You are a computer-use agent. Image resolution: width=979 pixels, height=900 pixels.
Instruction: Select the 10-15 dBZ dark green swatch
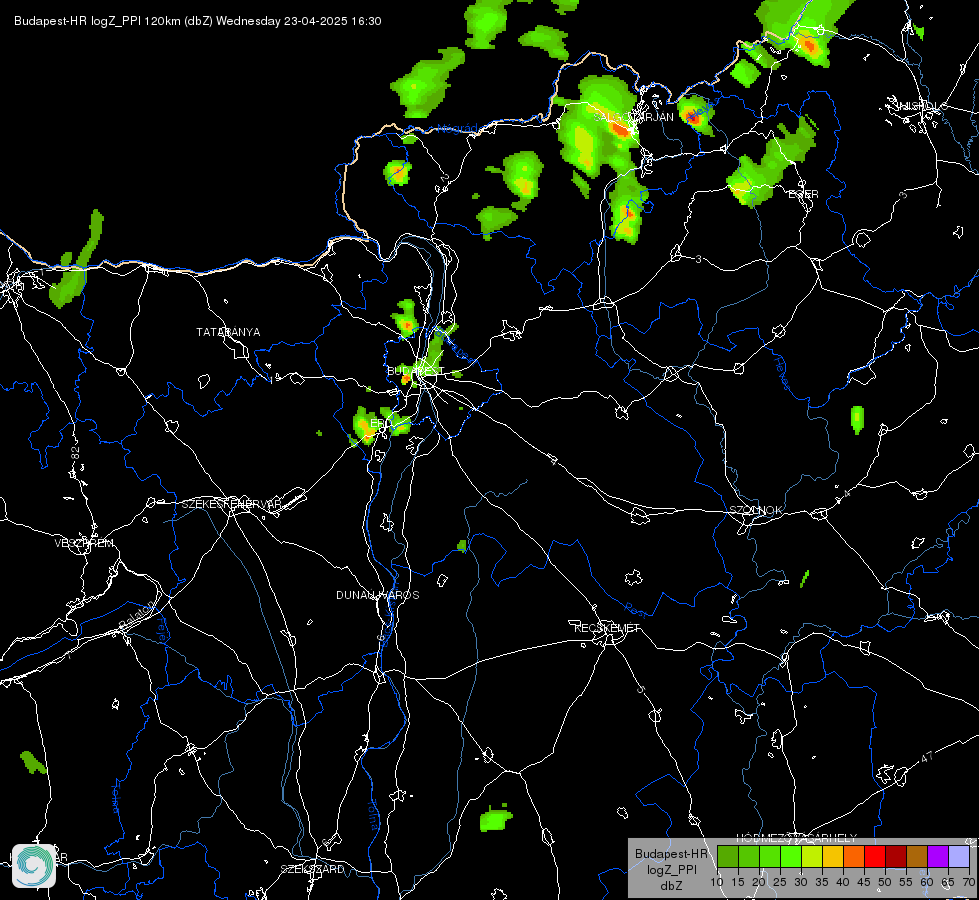(x=728, y=856)
